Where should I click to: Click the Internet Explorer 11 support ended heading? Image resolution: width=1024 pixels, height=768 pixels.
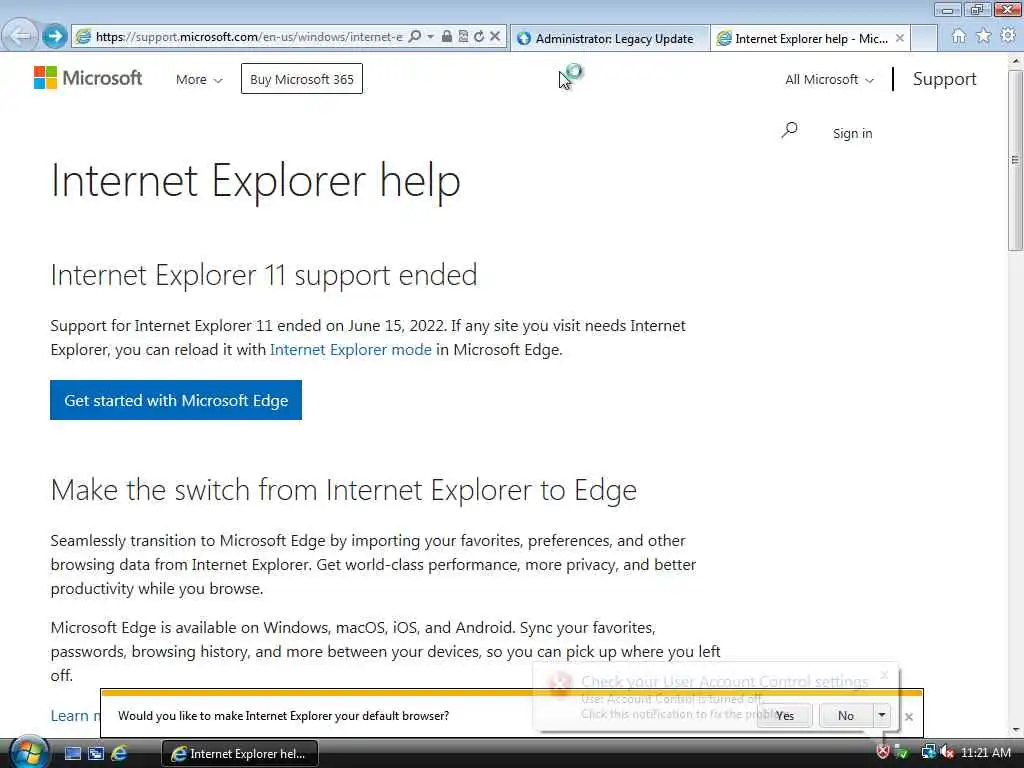pos(264,275)
